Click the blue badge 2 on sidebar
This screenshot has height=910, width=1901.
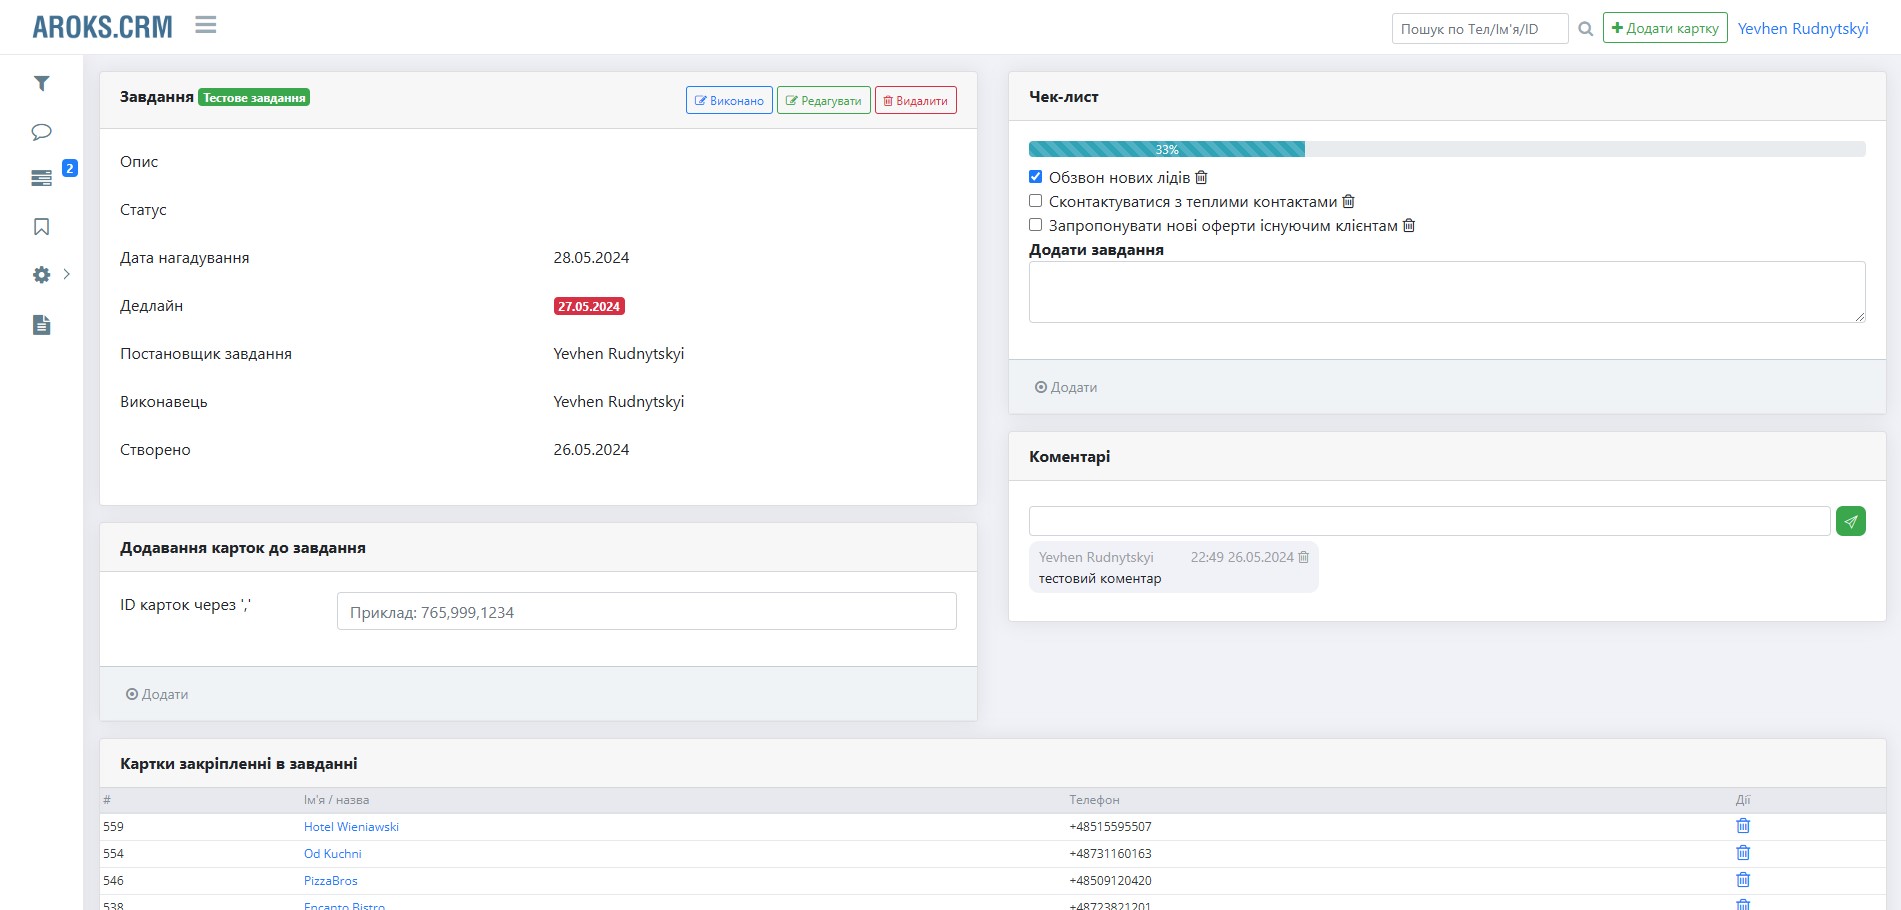coord(70,168)
